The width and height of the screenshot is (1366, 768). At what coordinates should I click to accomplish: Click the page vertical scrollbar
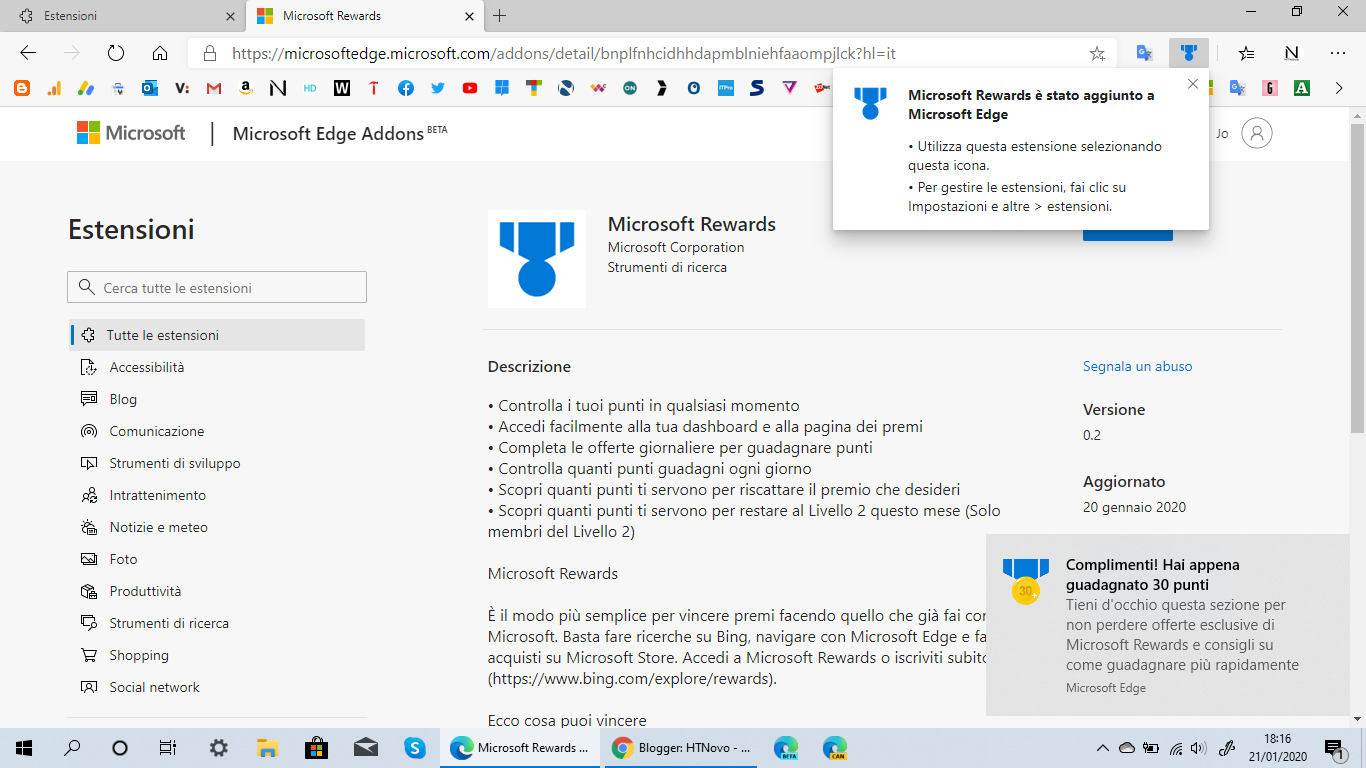click(1357, 278)
